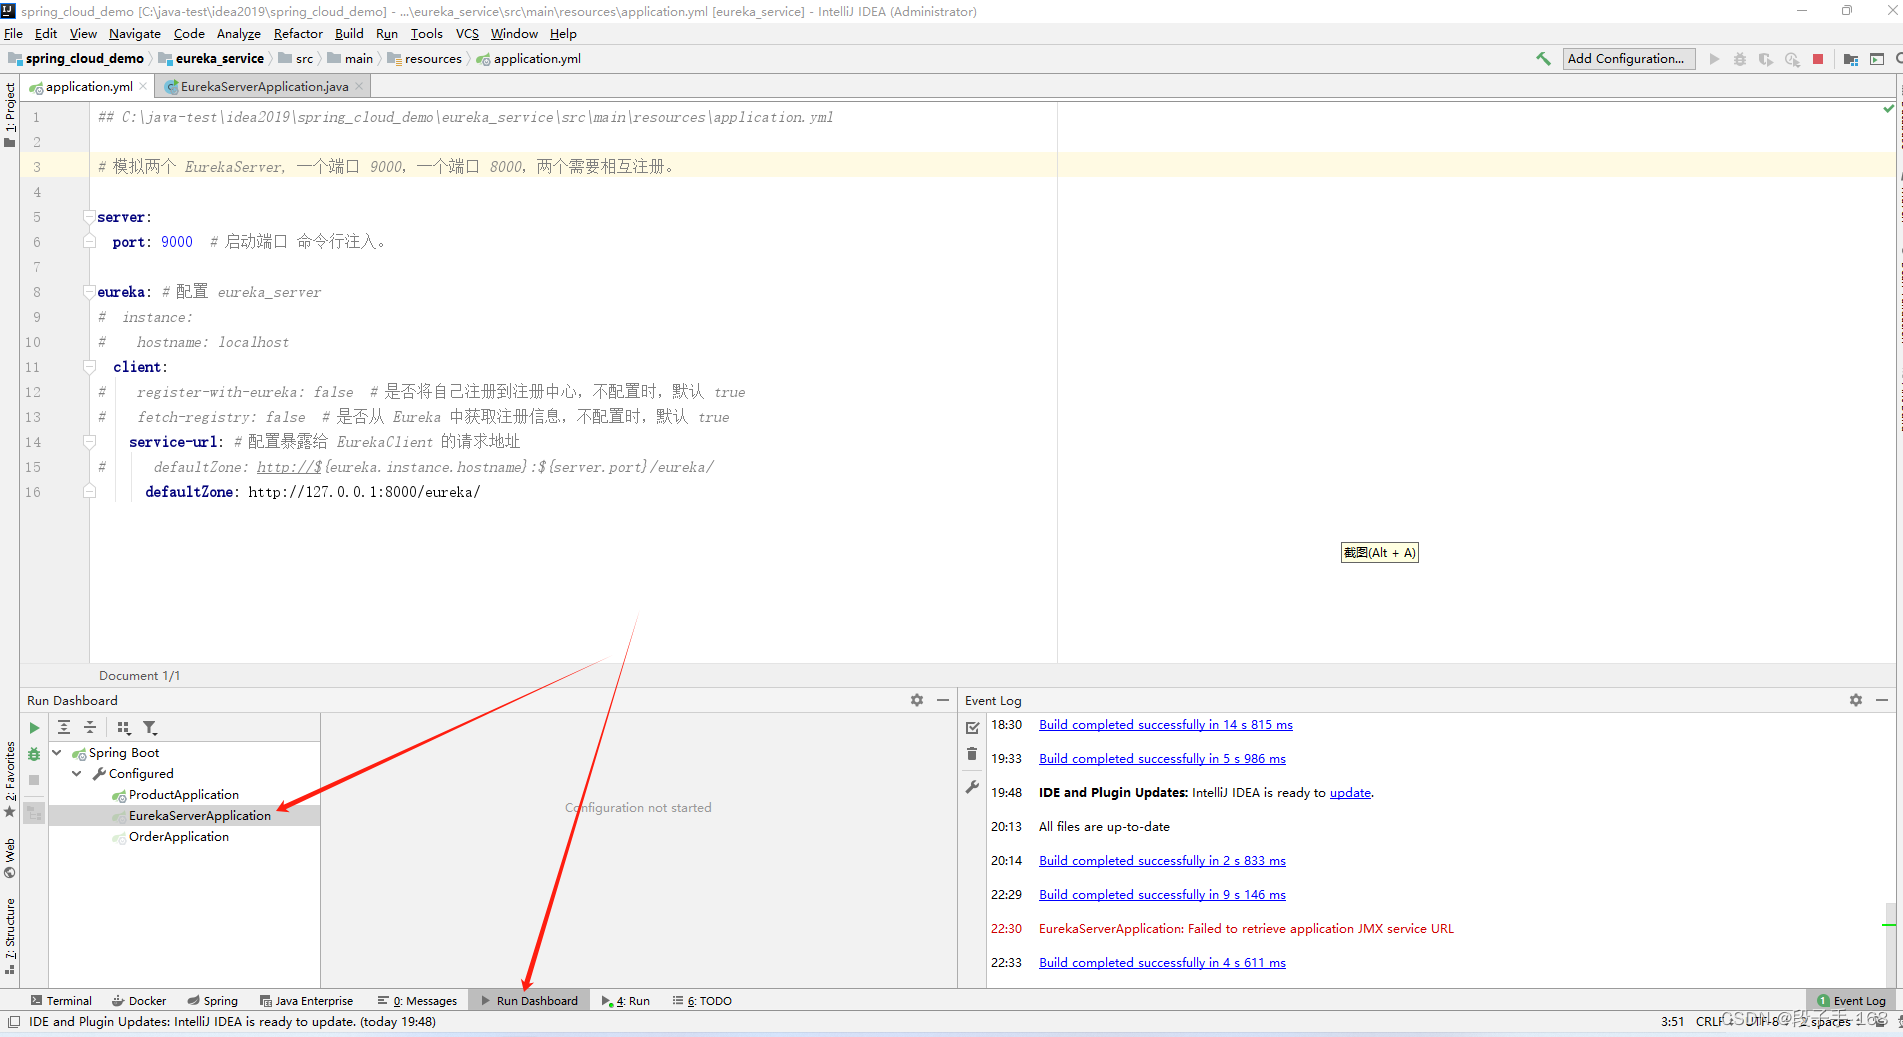Toggle the Favorites tool window
Viewport: 1903px width, 1037px height.
coord(10,778)
